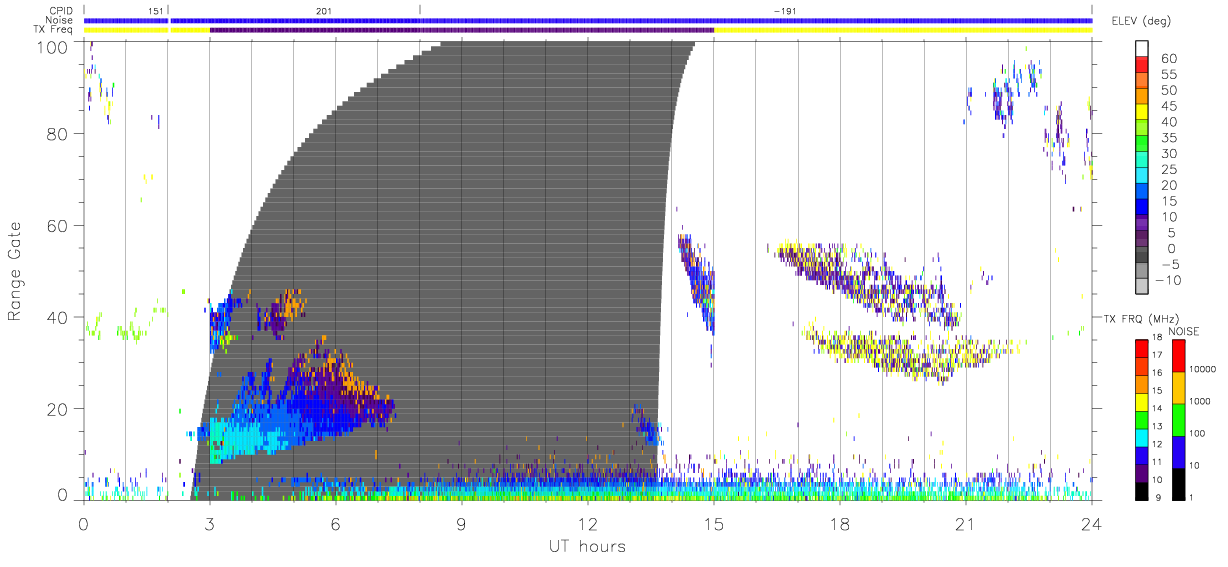Click CPID value '151'
Viewport: 1228px width, 567px height.
(x=155, y=10)
